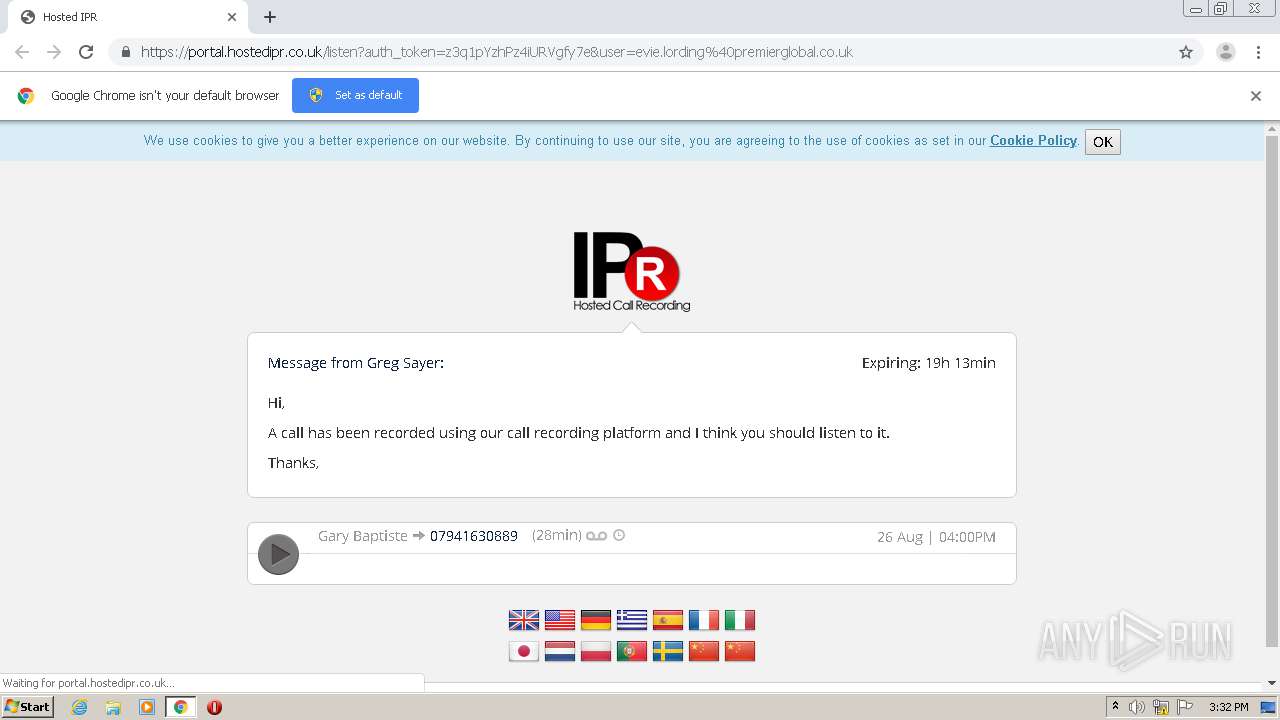Focus the address bar URL

pos(497,52)
